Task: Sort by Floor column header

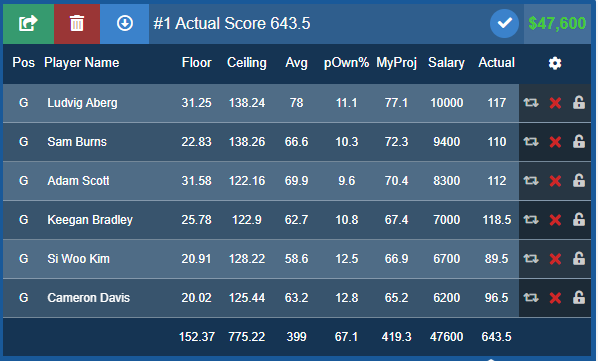Action: coord(196,63)
